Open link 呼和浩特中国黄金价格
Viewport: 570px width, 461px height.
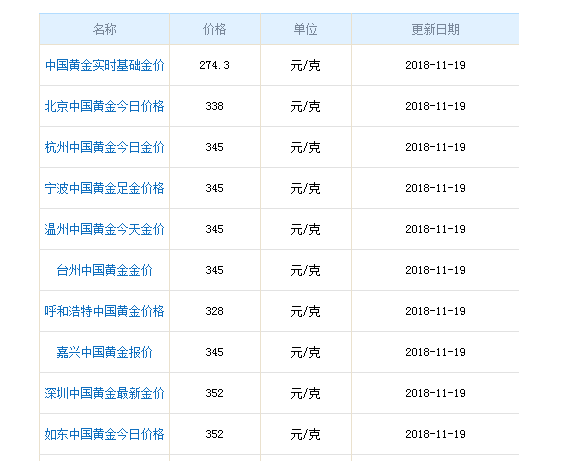pos(105,312)
